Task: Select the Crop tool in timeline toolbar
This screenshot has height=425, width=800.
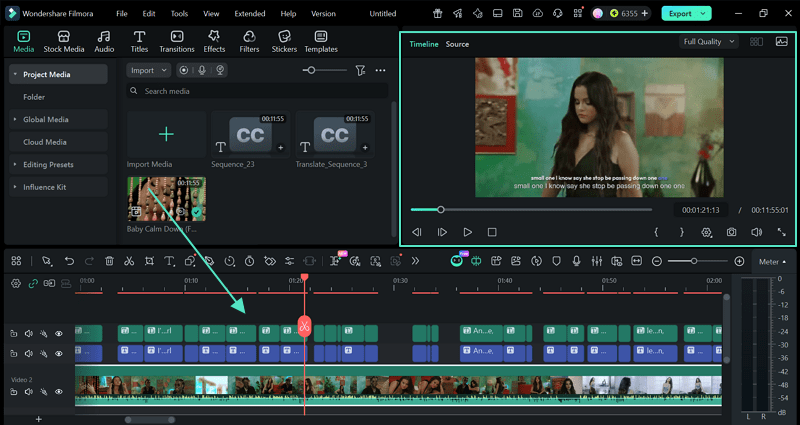Action: (x=149, y=261)
